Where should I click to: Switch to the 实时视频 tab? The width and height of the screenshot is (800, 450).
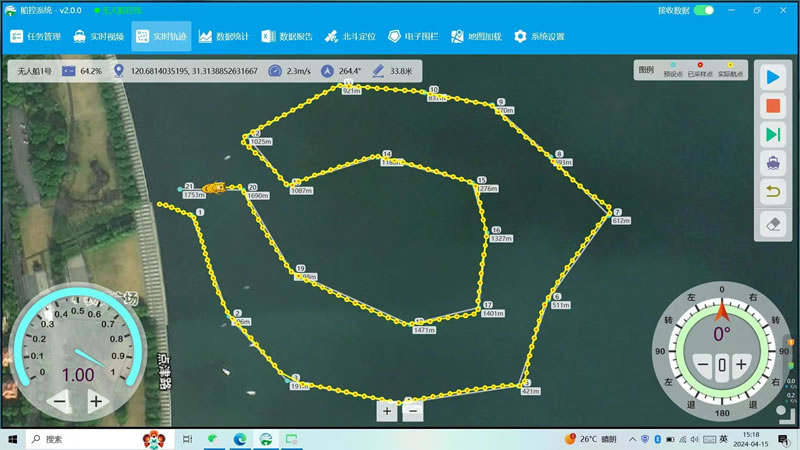tap(97, 37)
